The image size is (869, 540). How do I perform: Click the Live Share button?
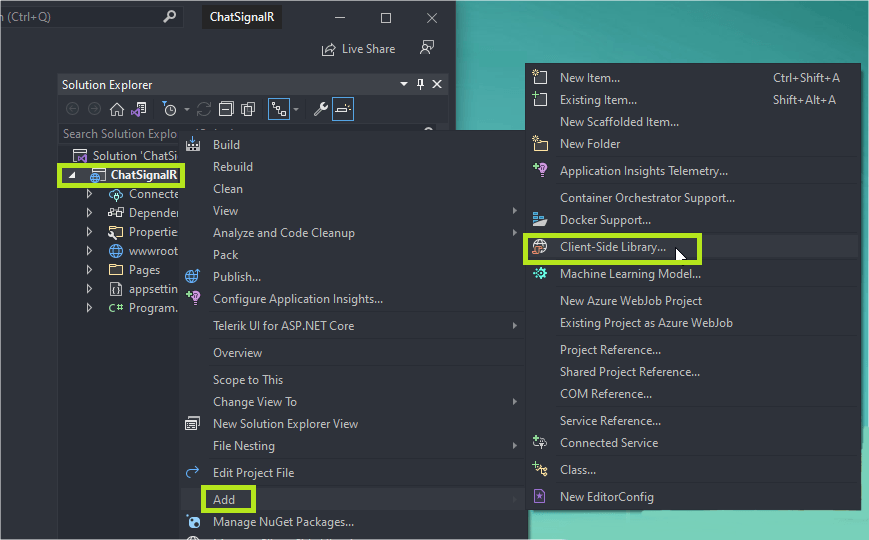pyautogui.click(x=359, y=49)
